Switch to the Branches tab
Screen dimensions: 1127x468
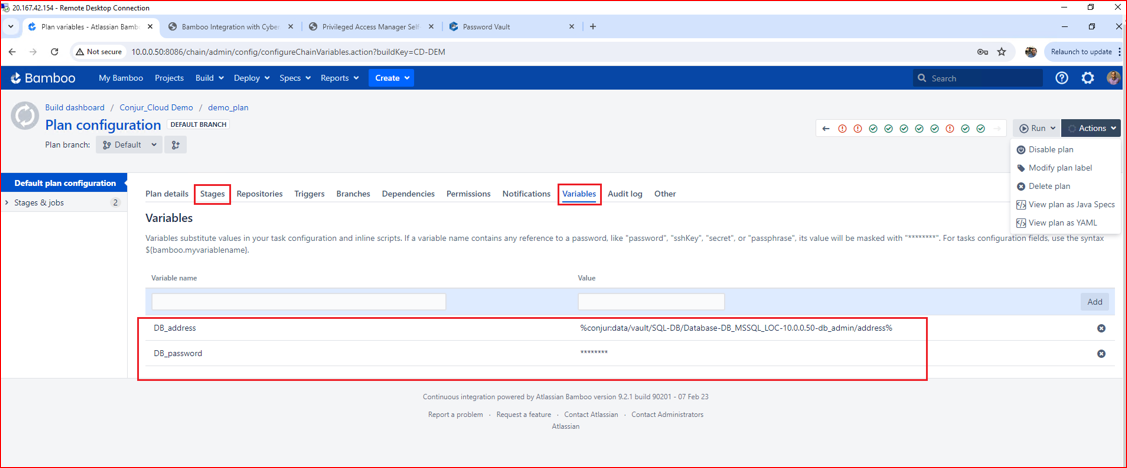pyautogui.click(x=353, y=194)
